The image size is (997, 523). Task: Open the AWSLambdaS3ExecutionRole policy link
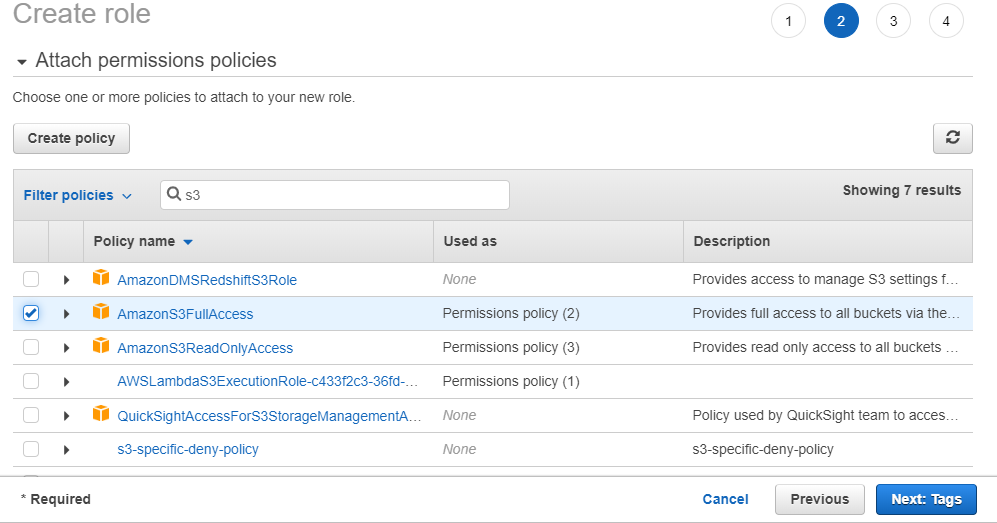[268, 381]
